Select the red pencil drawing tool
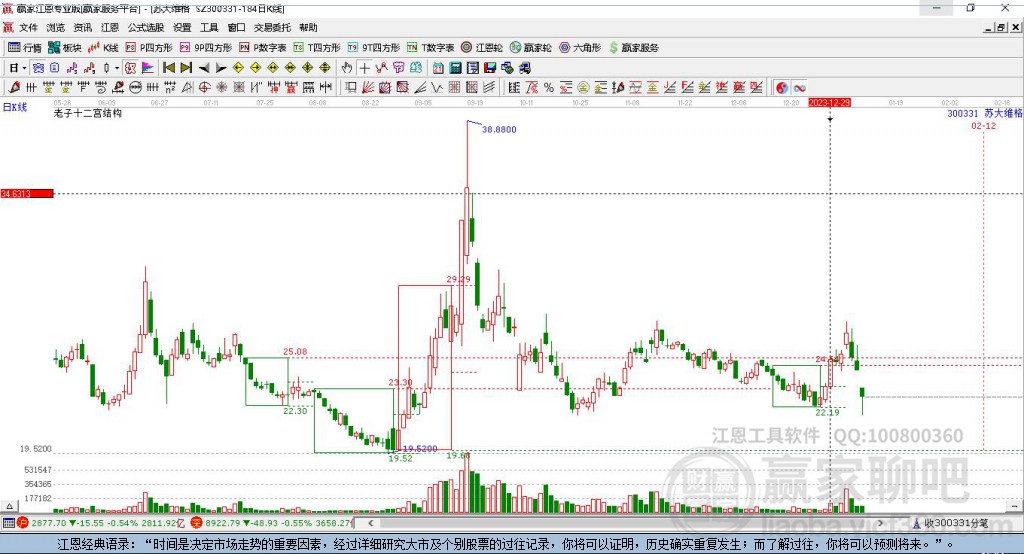 [x=14, y=88]
